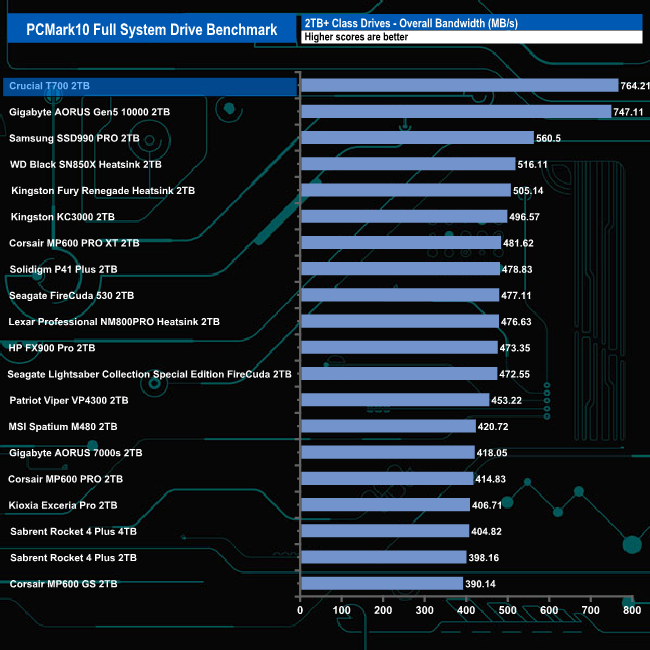Click the value '496.57'
The image size is (650, 650).
[524, 217]
